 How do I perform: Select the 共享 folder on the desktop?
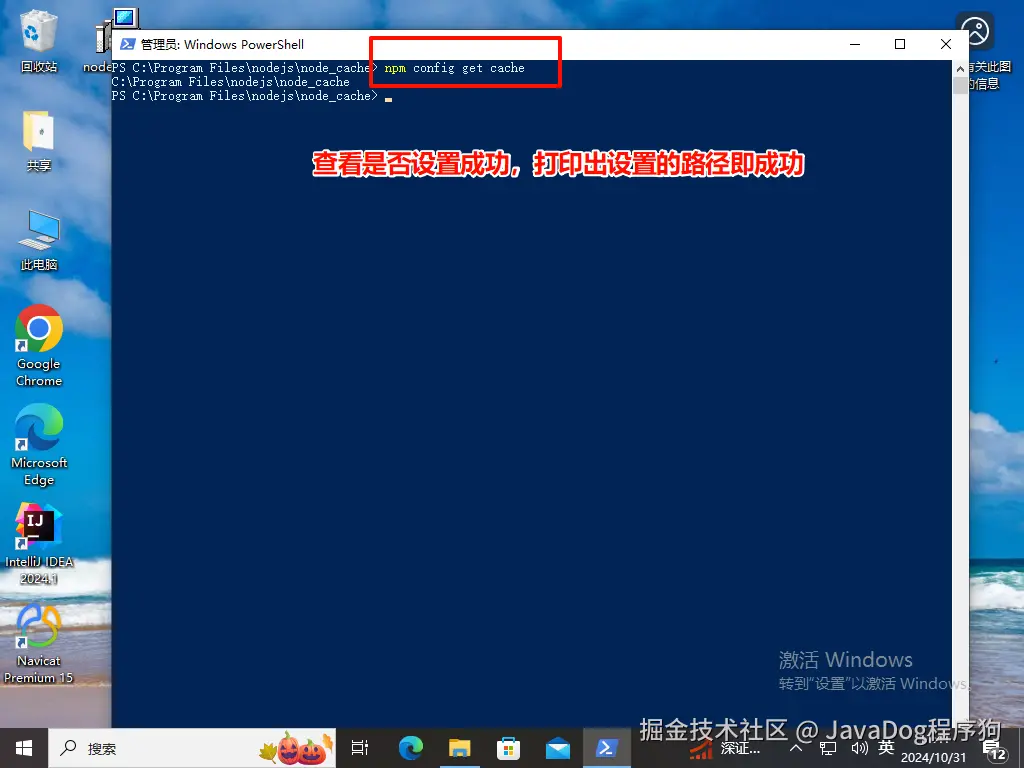coord(39,140)
